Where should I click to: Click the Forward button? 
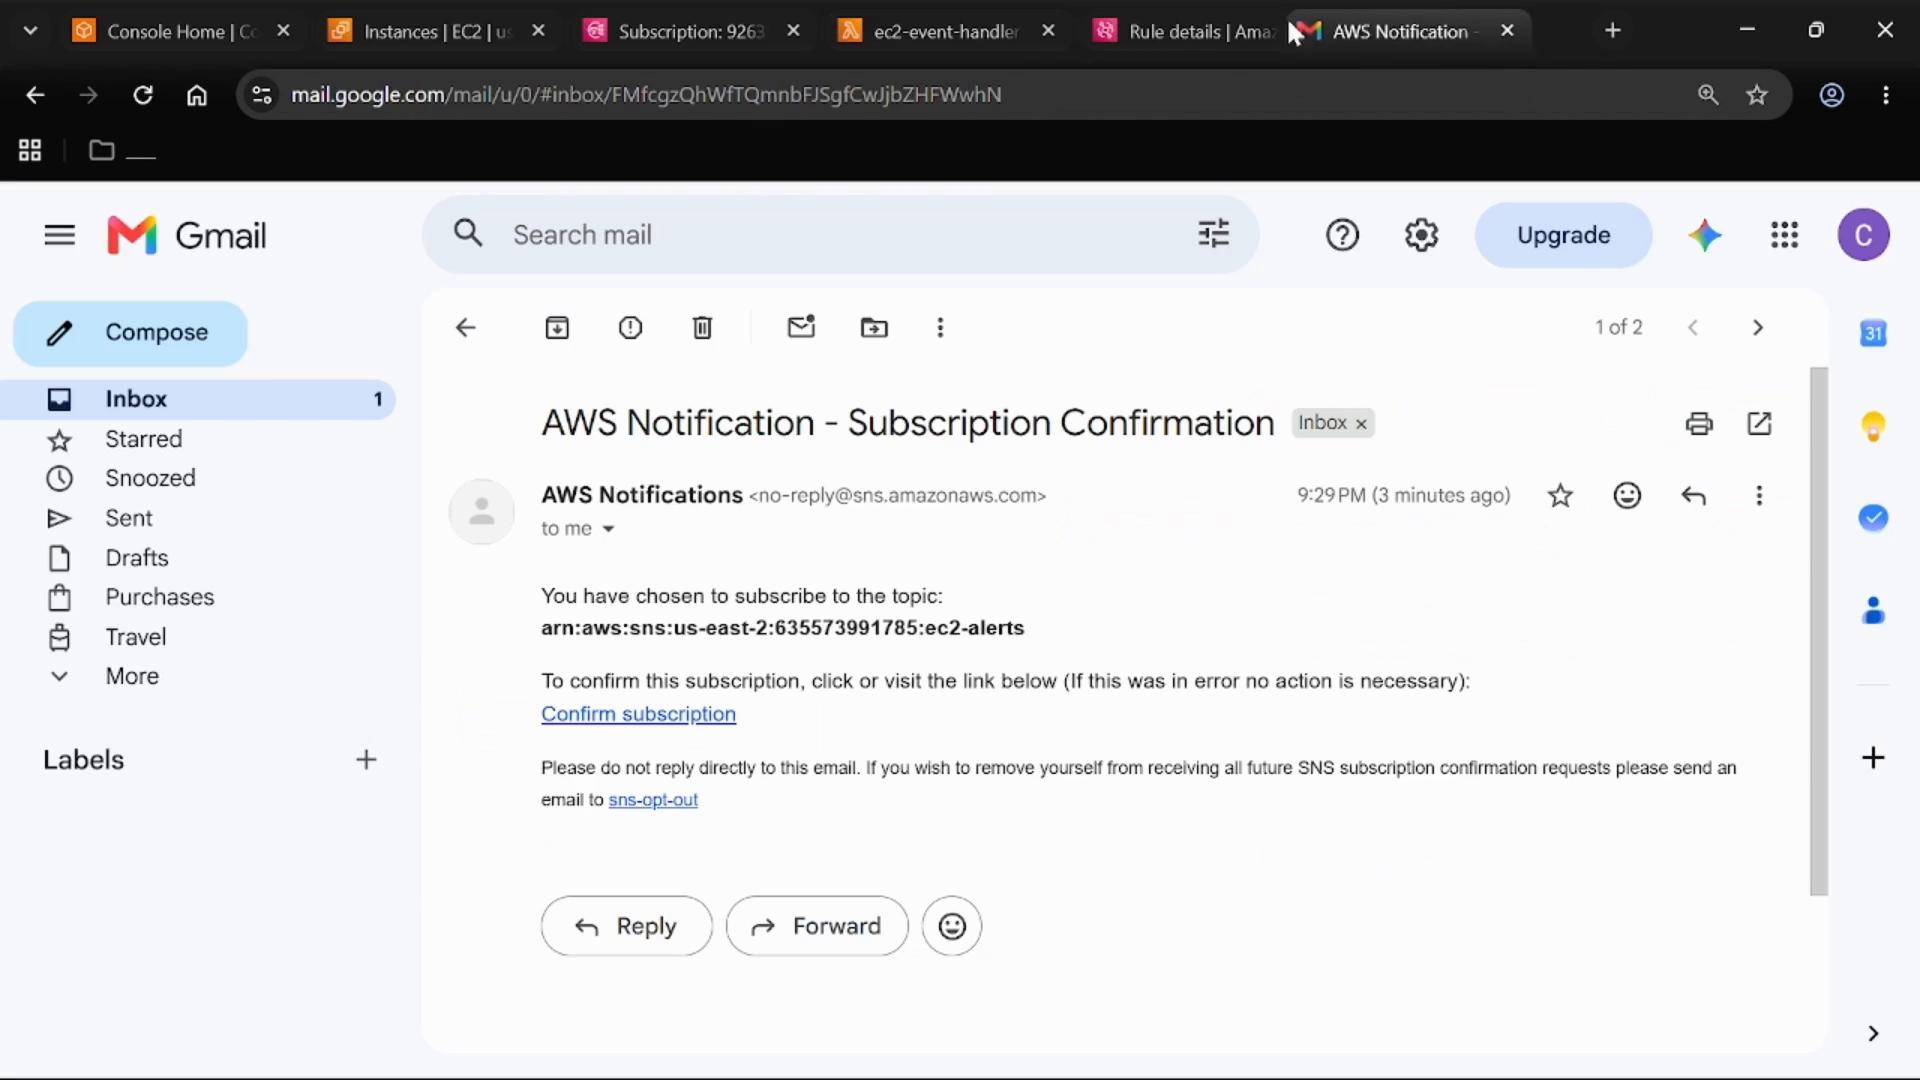817,926
